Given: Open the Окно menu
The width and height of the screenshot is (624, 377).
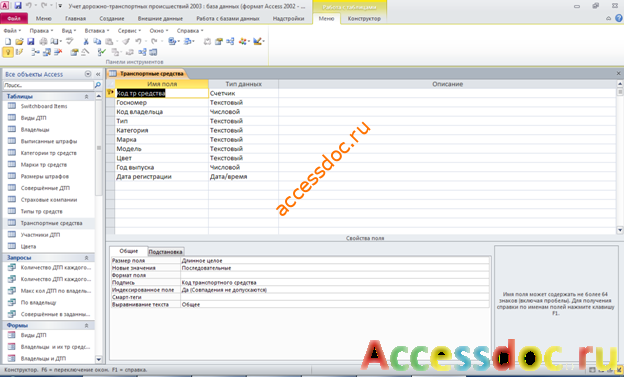Looking at the screenshot, I should [159, 31].
